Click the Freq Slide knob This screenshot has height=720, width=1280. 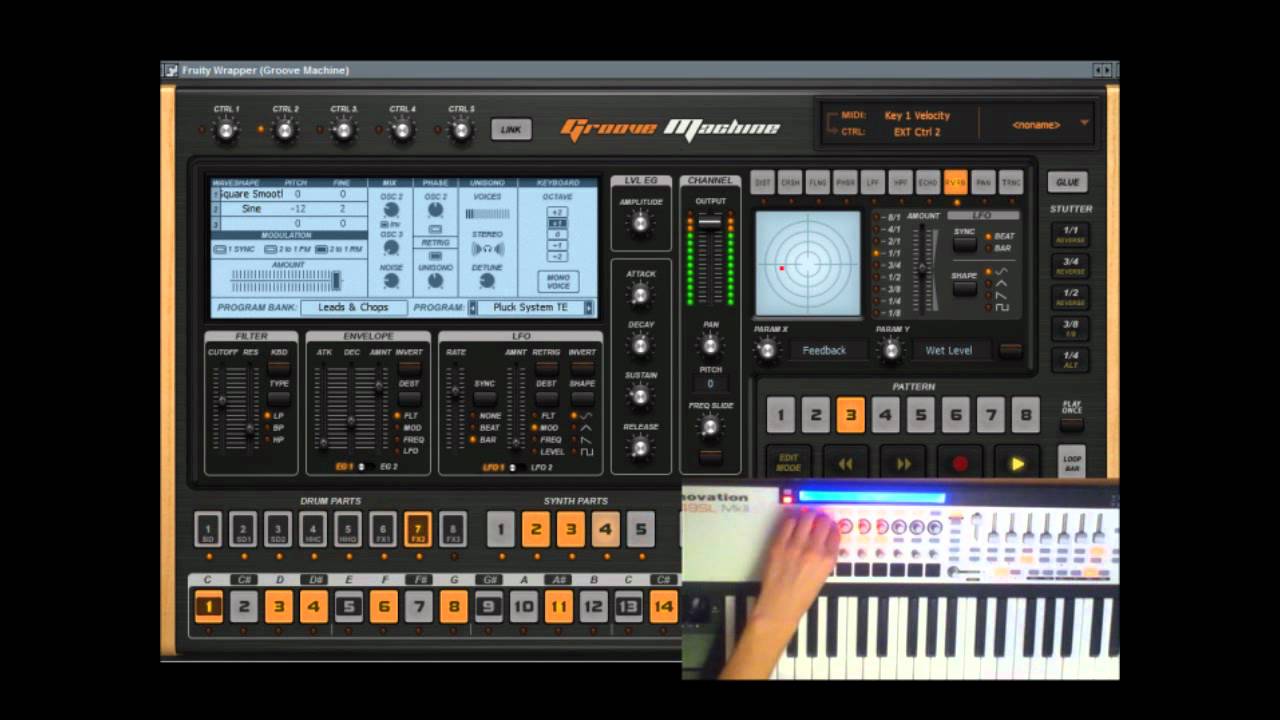(710, 427)
